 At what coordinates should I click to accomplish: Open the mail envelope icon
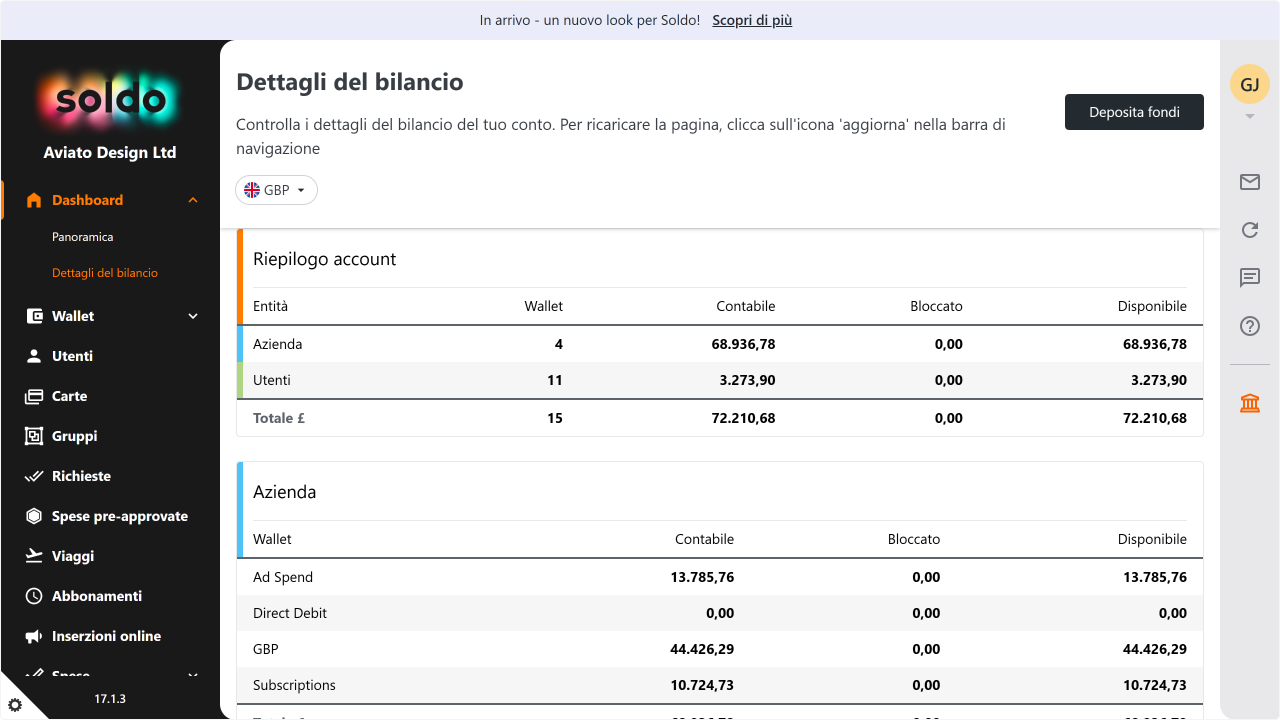[1250, 182]
